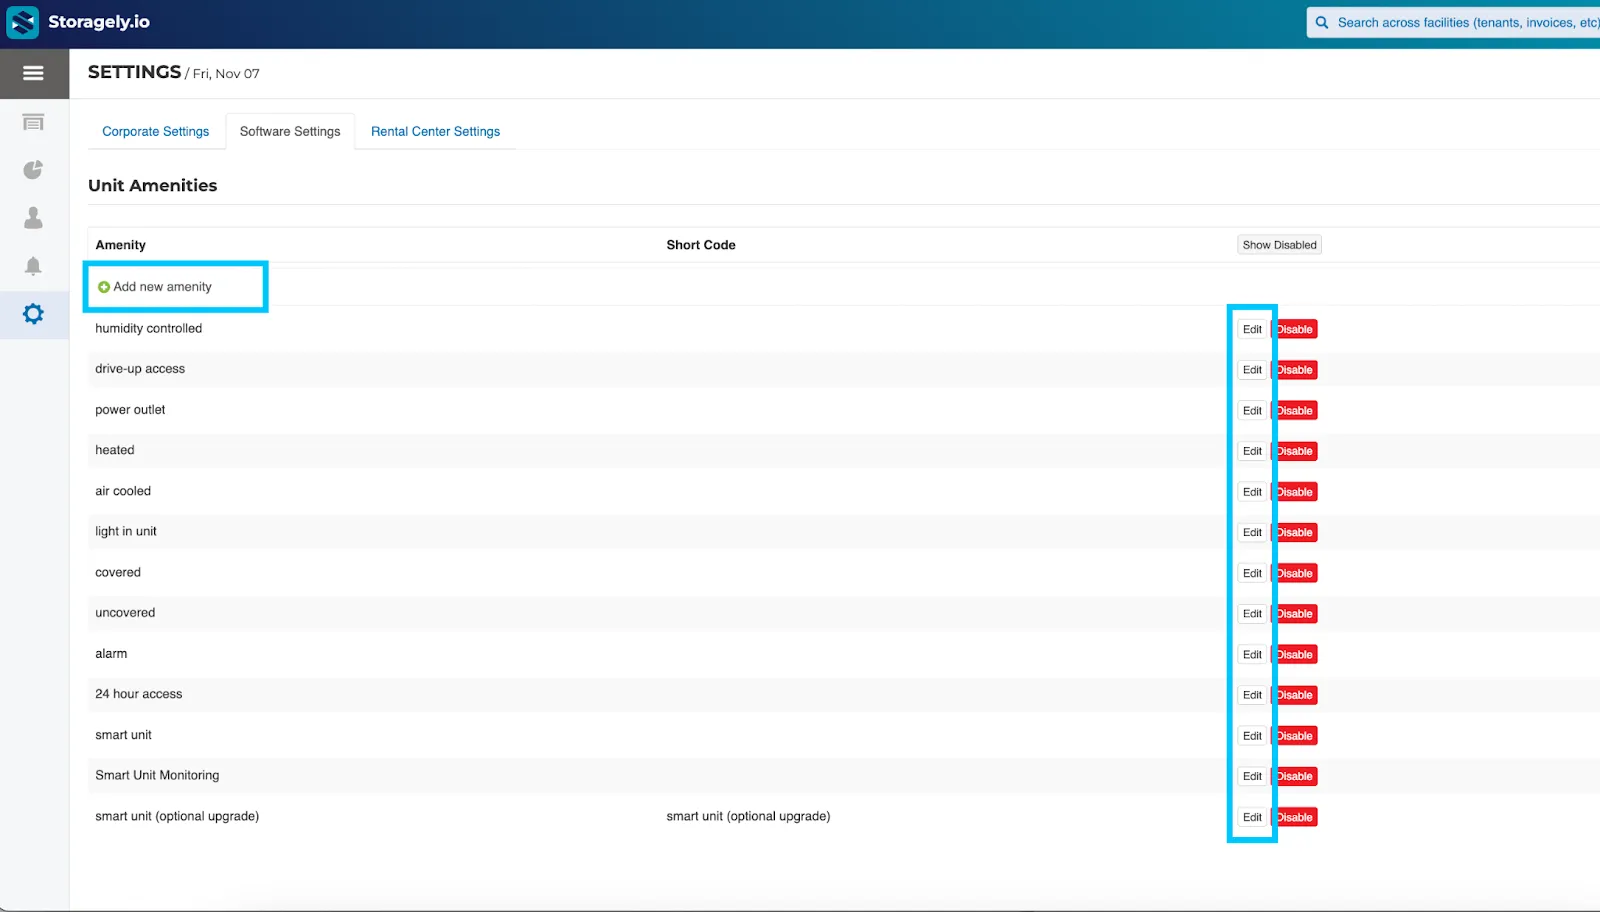
Task: Disable smart unit (optional upgrade) amenity
Action: click(1294, 817)
